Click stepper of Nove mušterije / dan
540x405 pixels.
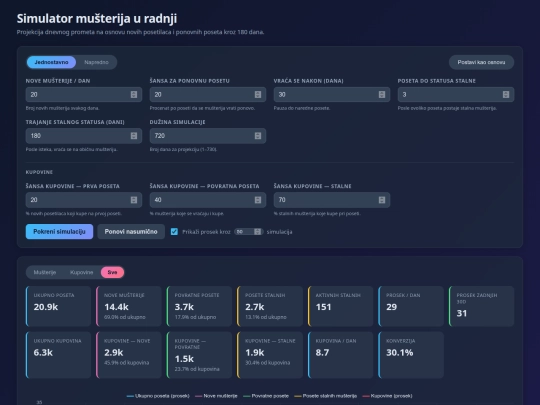click(x=134, y=94)
